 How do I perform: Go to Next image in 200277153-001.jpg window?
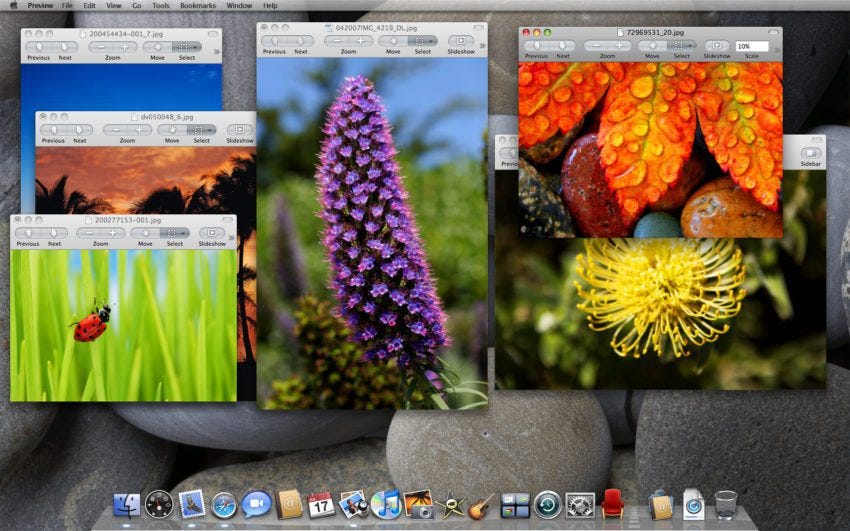54,233
